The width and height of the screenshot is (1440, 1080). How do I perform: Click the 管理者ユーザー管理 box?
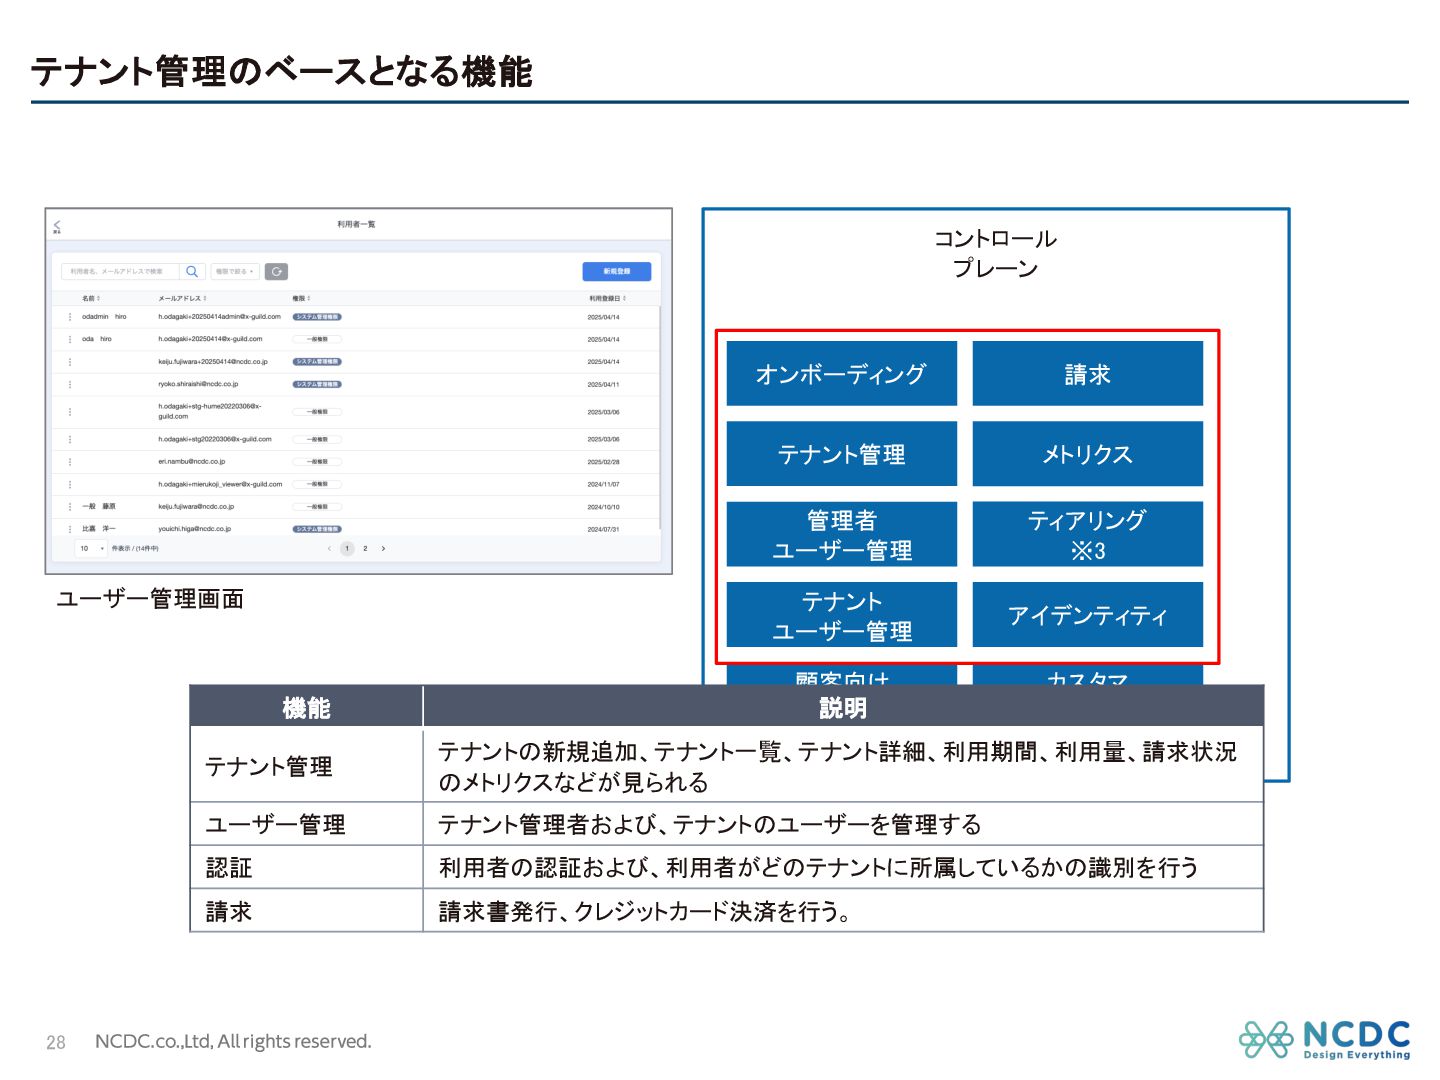coord(841,534)
